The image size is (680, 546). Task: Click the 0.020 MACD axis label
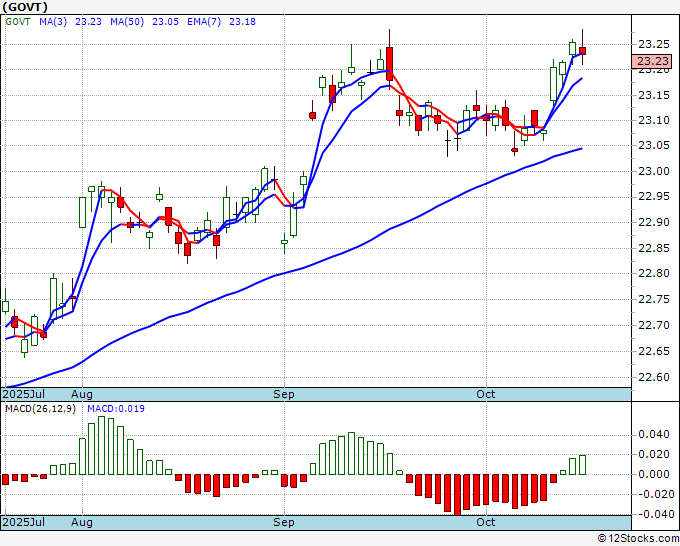tap(656, 454)
